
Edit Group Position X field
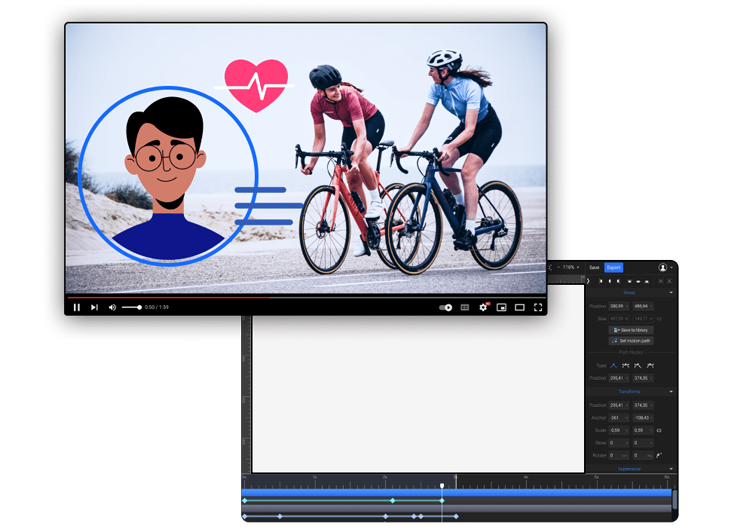pos(618,306)
